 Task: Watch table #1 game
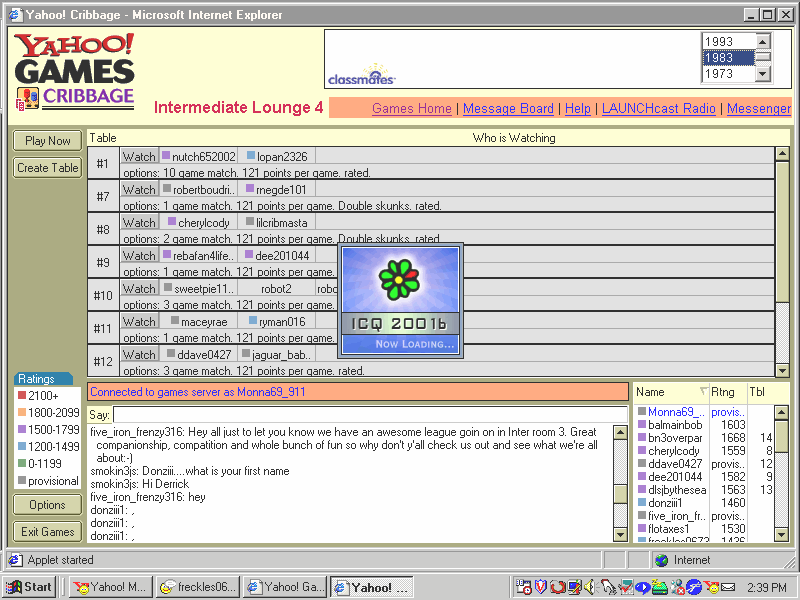click(139, 156)
